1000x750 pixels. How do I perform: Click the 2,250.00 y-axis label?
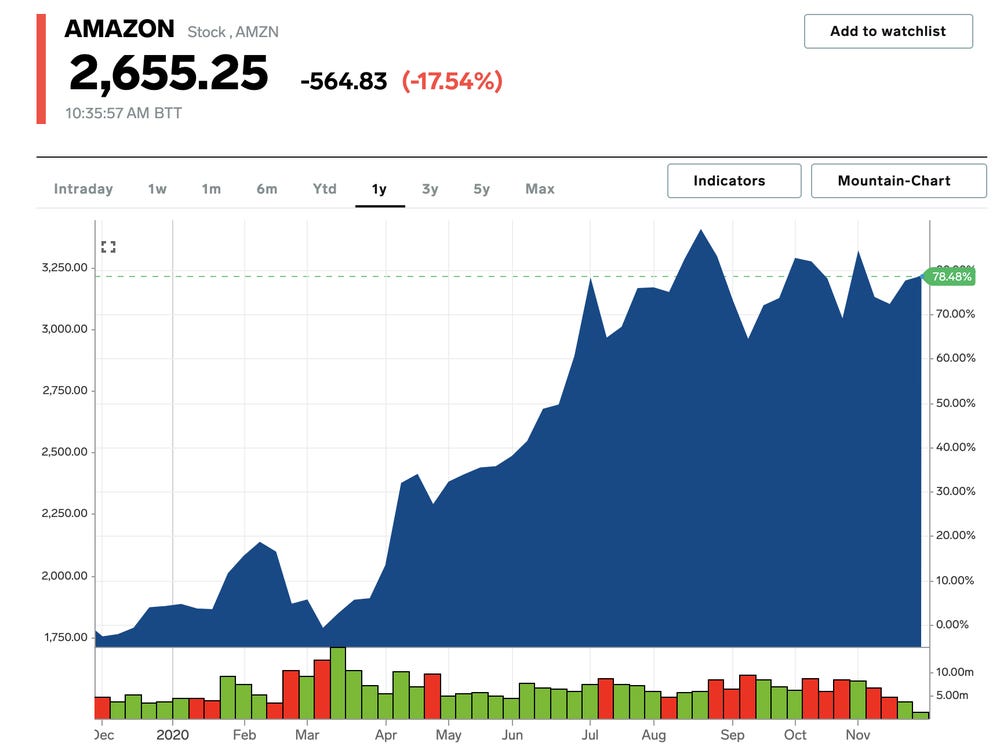pyautogui.click(x=64, y=513)
